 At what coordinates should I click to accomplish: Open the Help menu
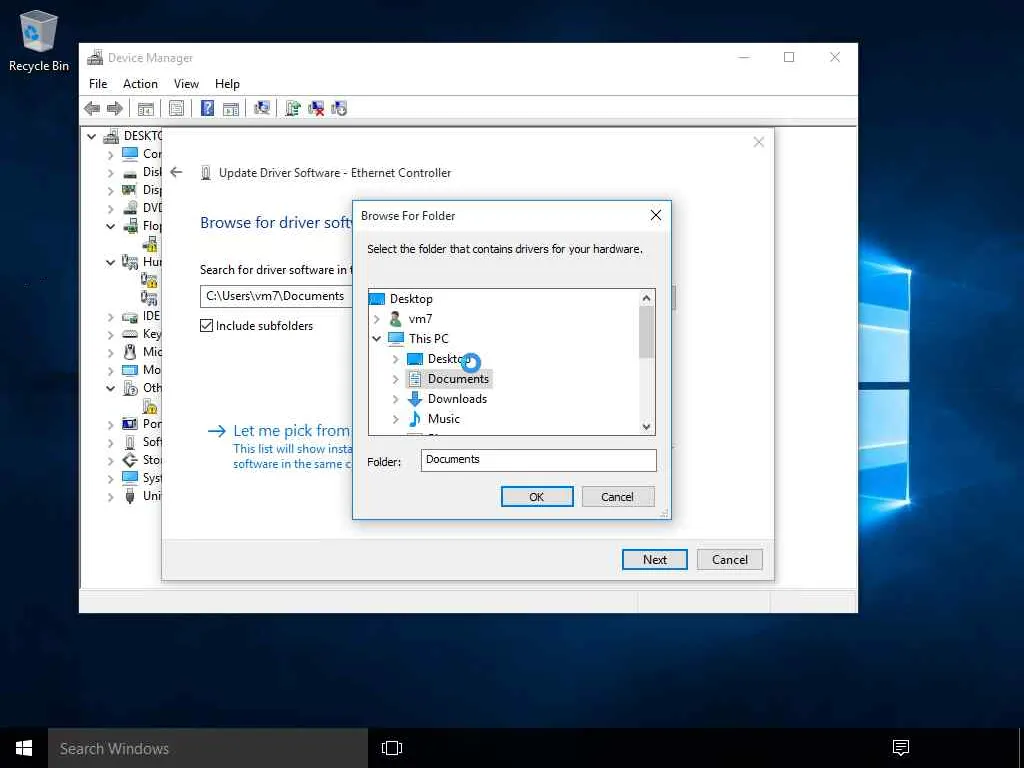[x=227, y=84]
